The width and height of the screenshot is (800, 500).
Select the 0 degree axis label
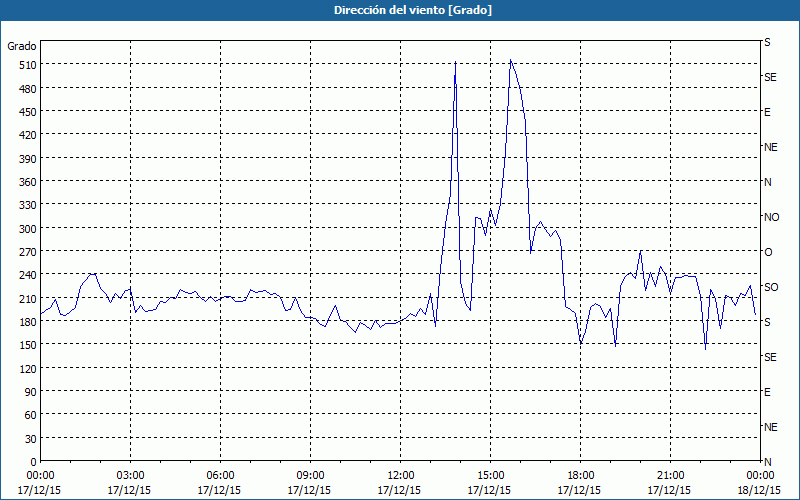(x=34, y=462)
